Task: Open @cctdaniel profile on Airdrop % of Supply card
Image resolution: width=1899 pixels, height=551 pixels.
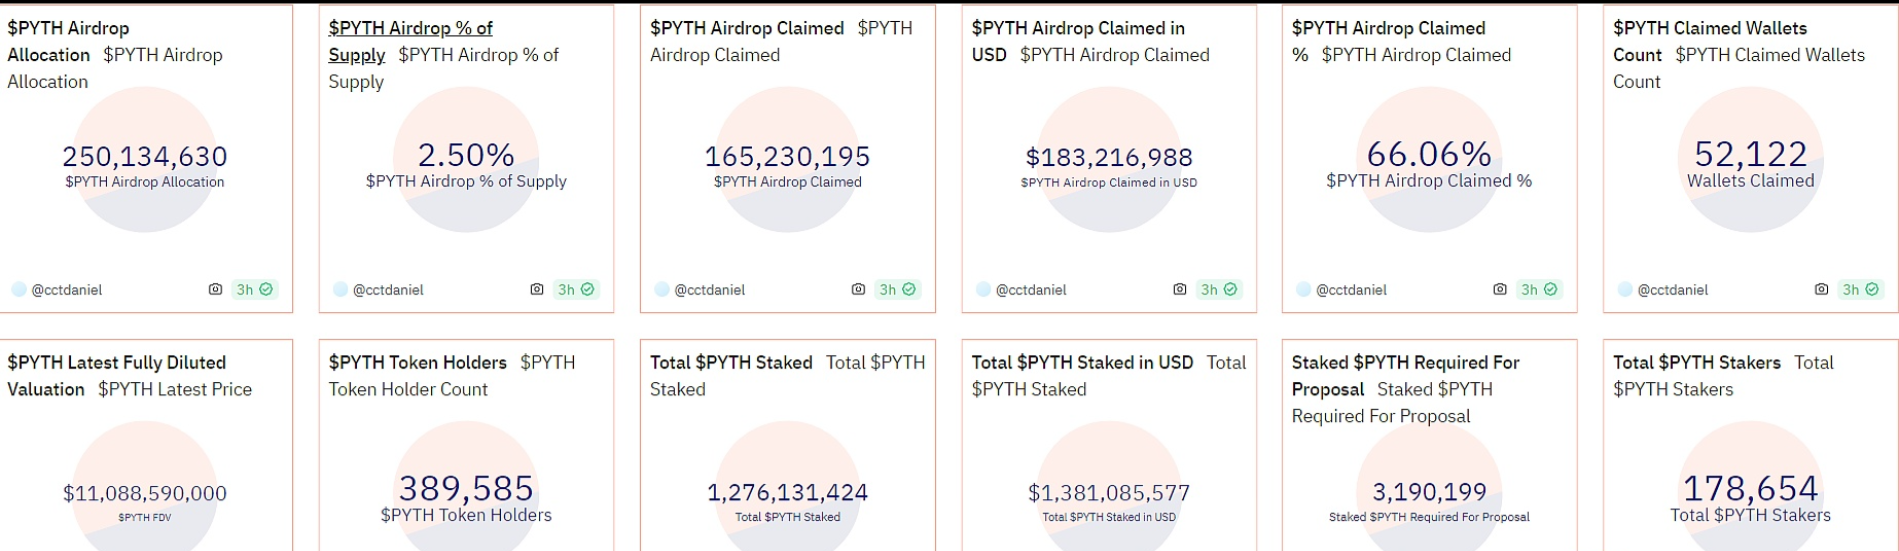Action: click(388, 290)
